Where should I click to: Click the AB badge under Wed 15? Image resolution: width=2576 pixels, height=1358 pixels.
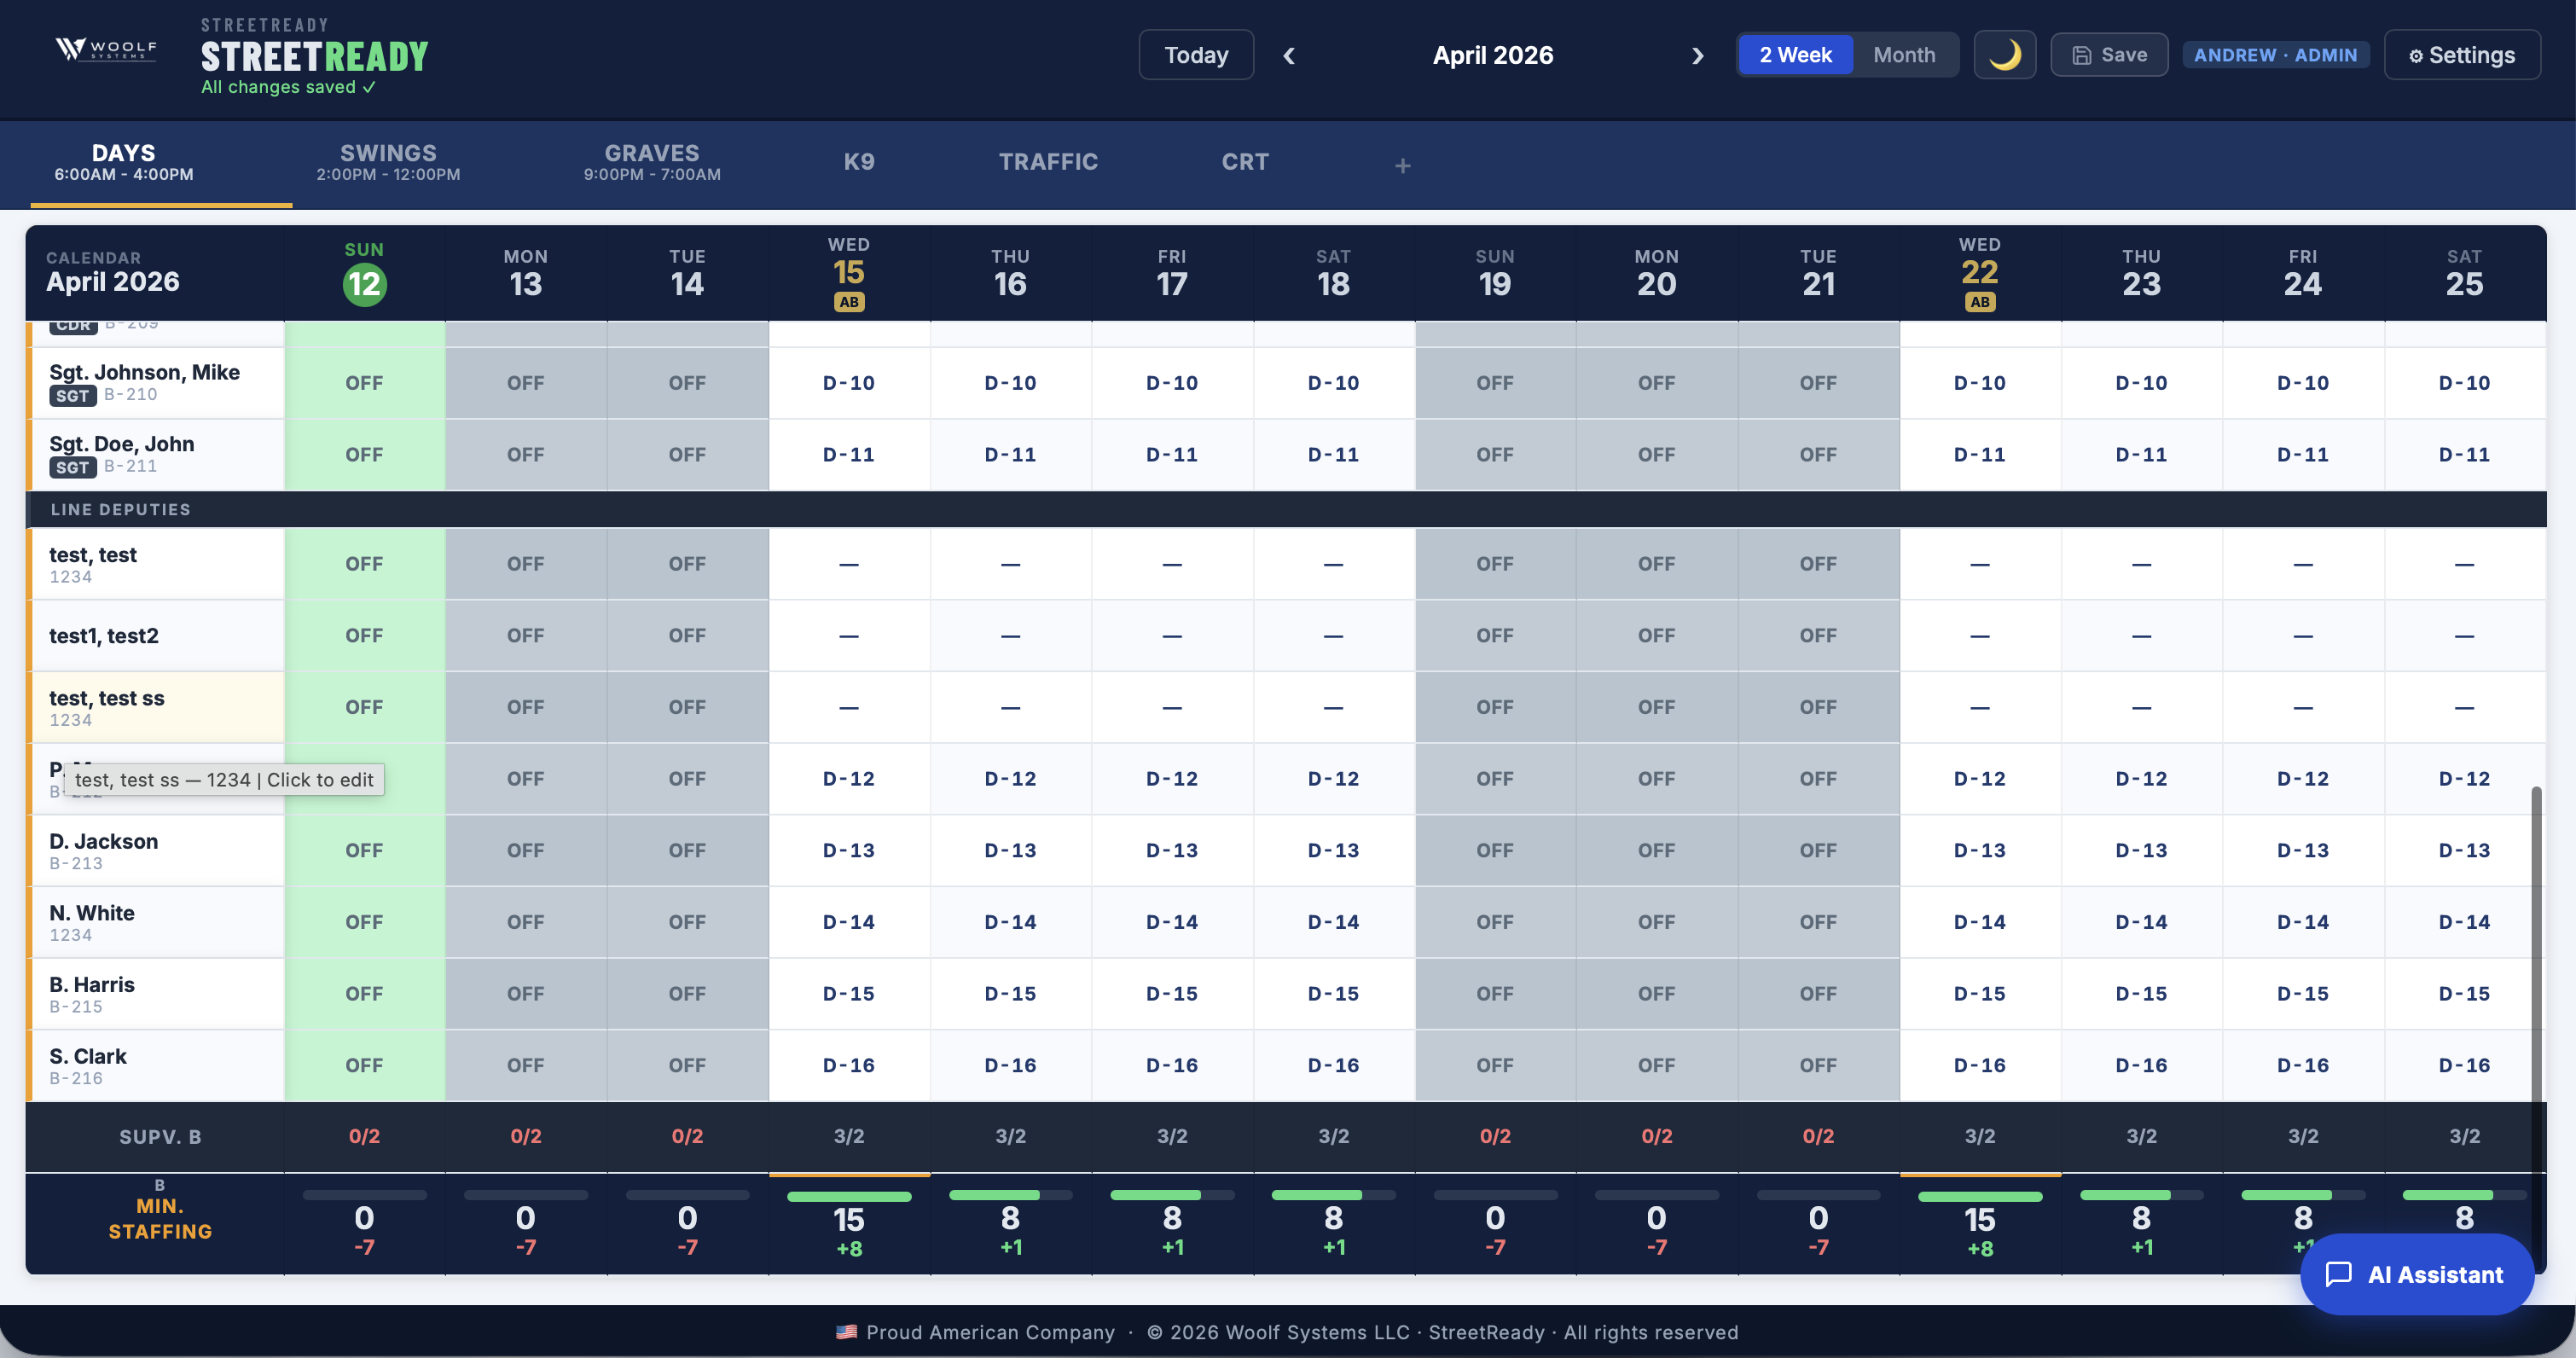[x=848, y=302]
